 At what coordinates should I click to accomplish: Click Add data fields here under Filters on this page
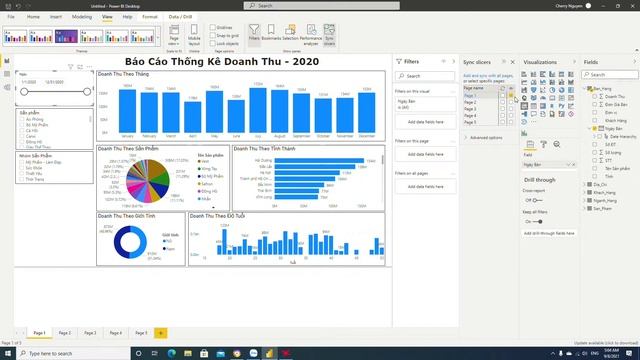[x=425, y=154]
